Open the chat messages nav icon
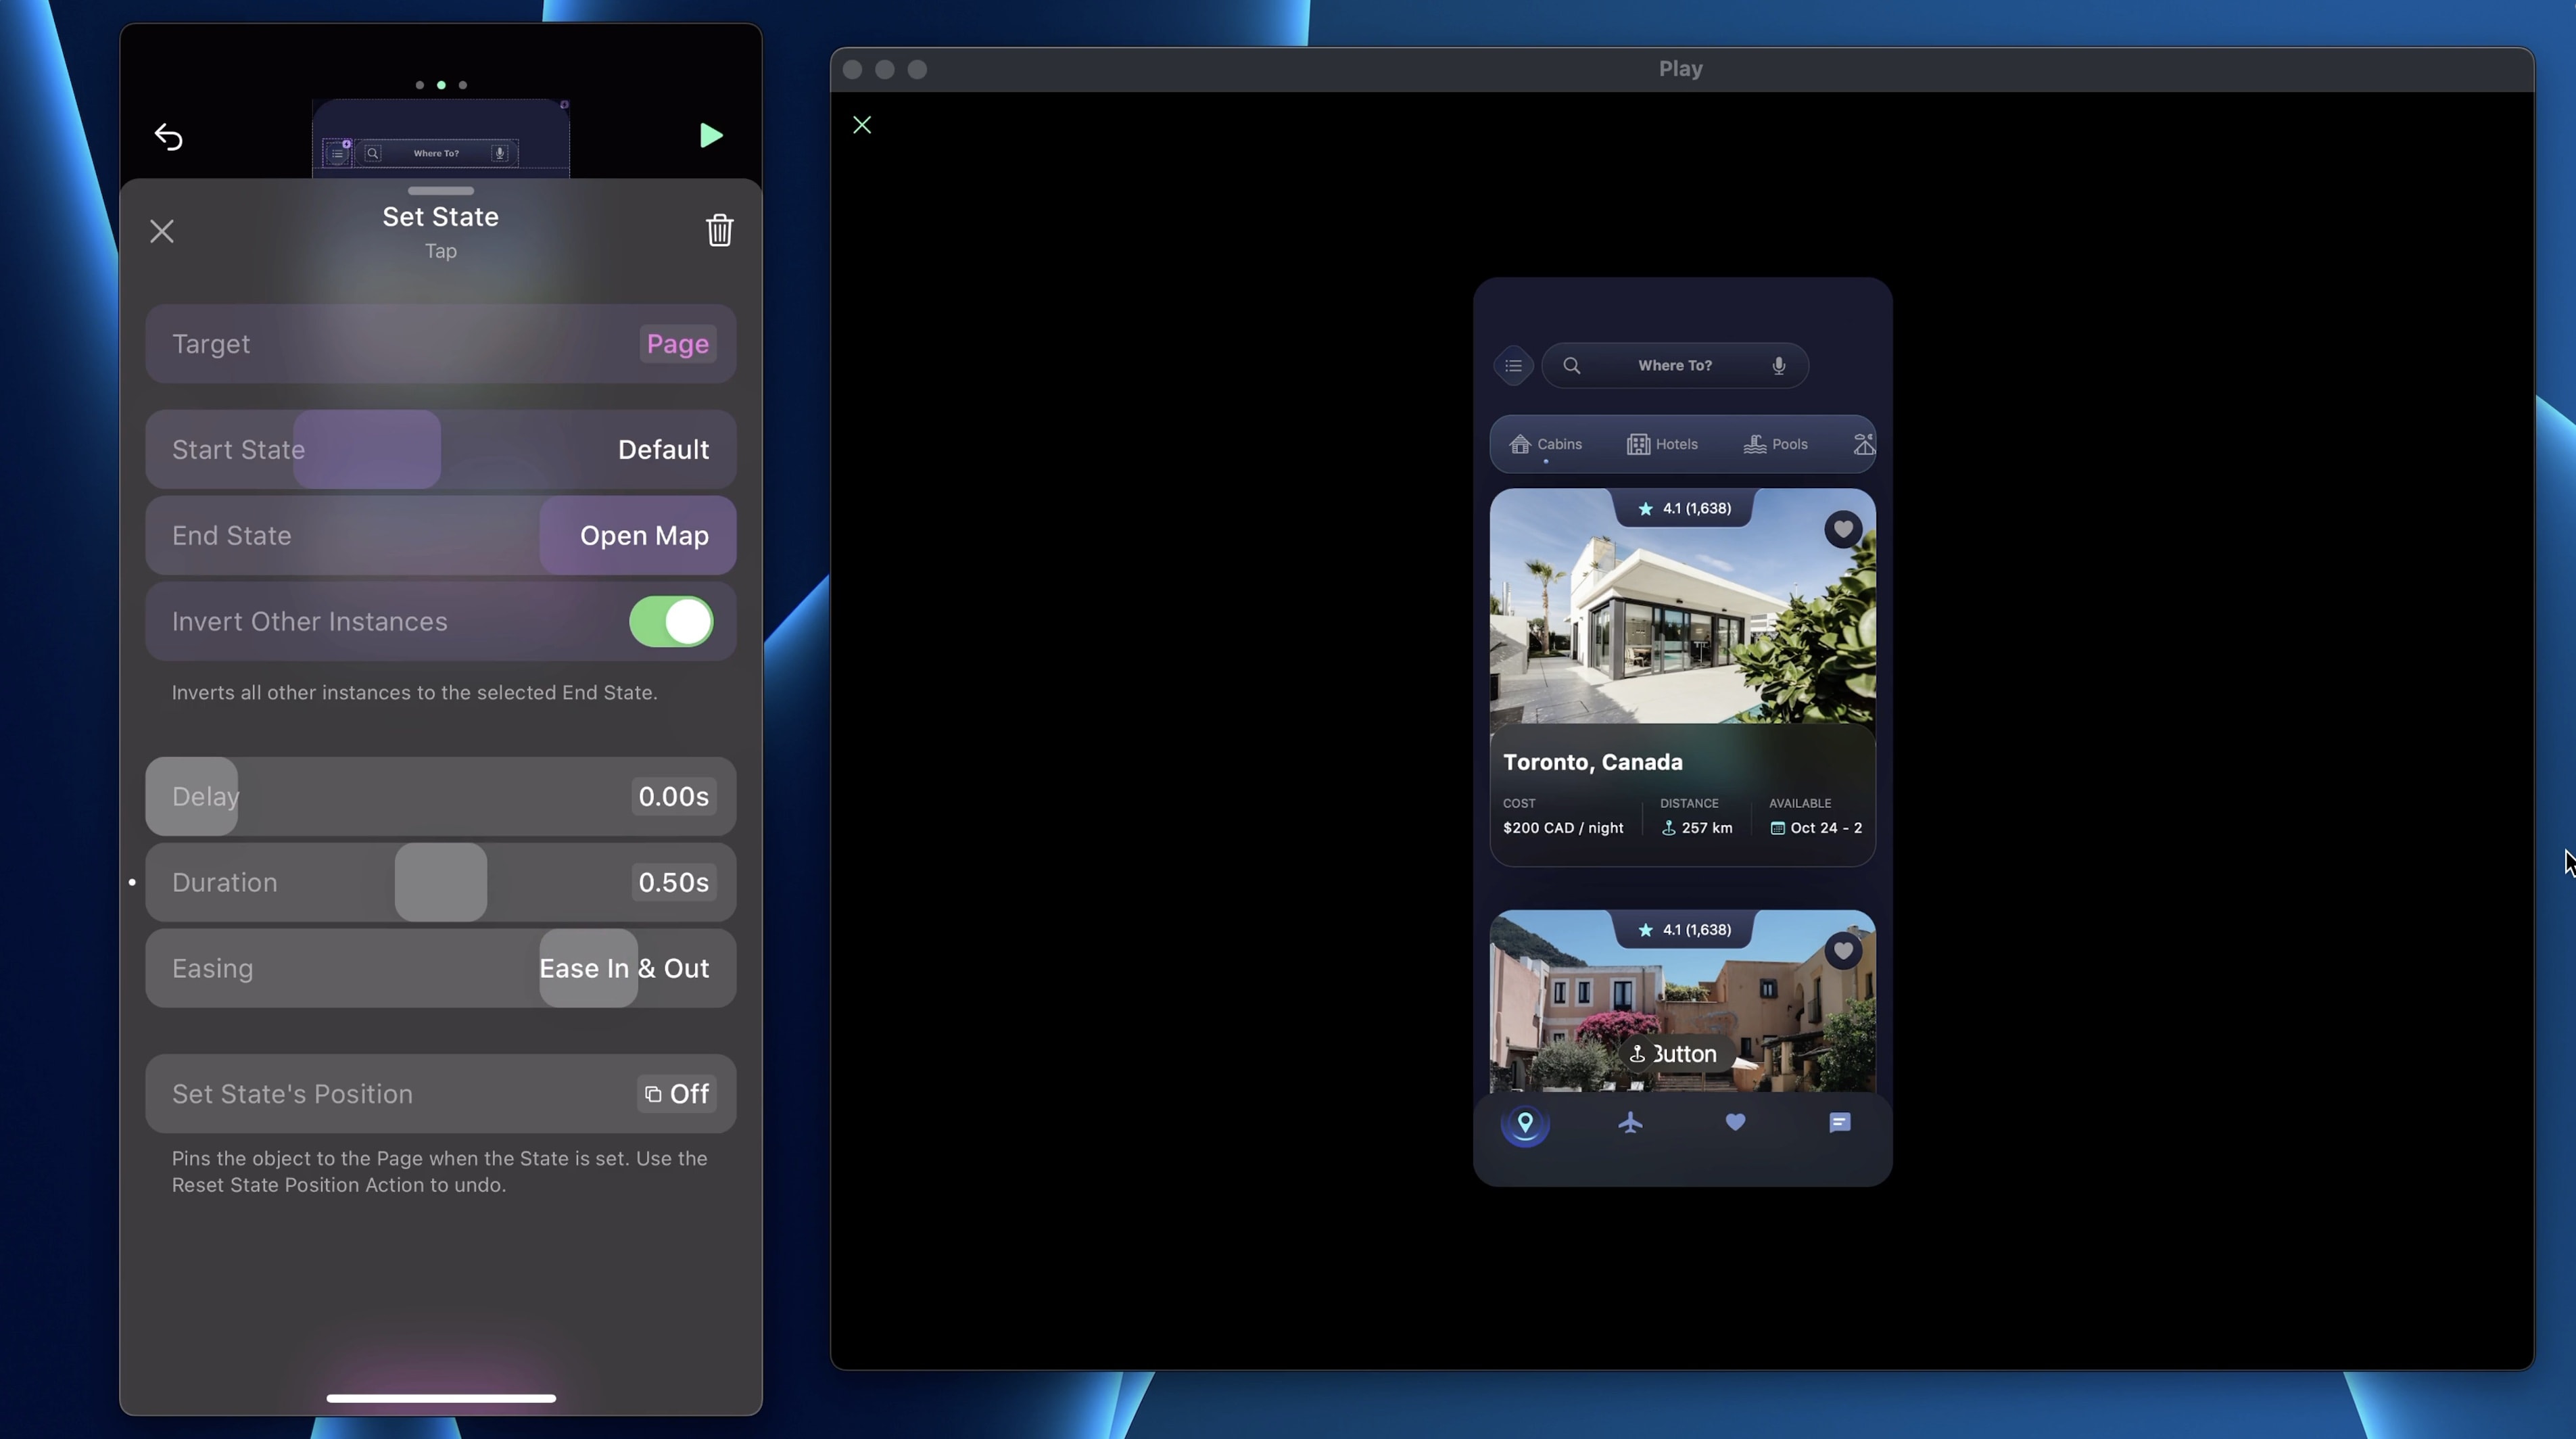2576x1439 pixels. [x=1839, y=1123]
